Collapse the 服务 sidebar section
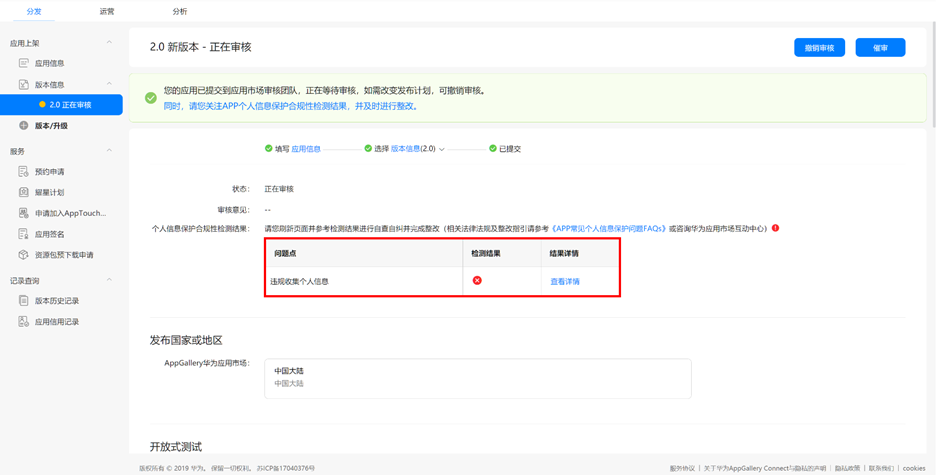This screenshot has height=475, width=939. (x=109, y=151)
